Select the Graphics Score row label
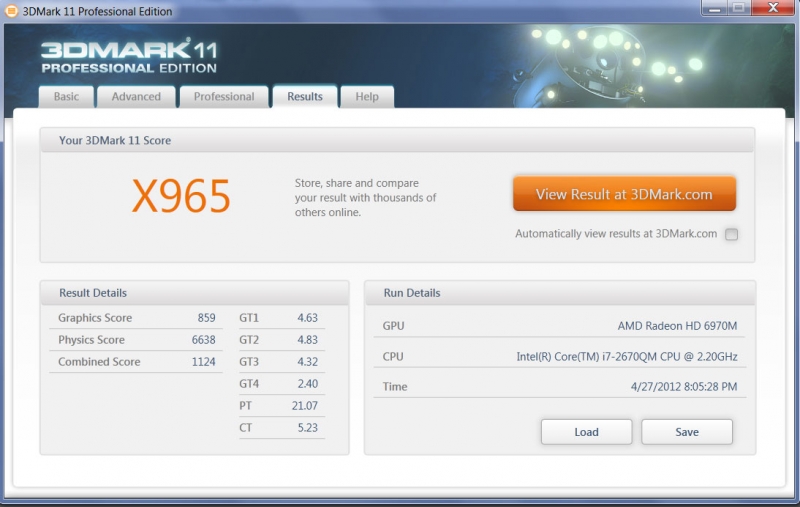800x507 pixels. (95, 318)
